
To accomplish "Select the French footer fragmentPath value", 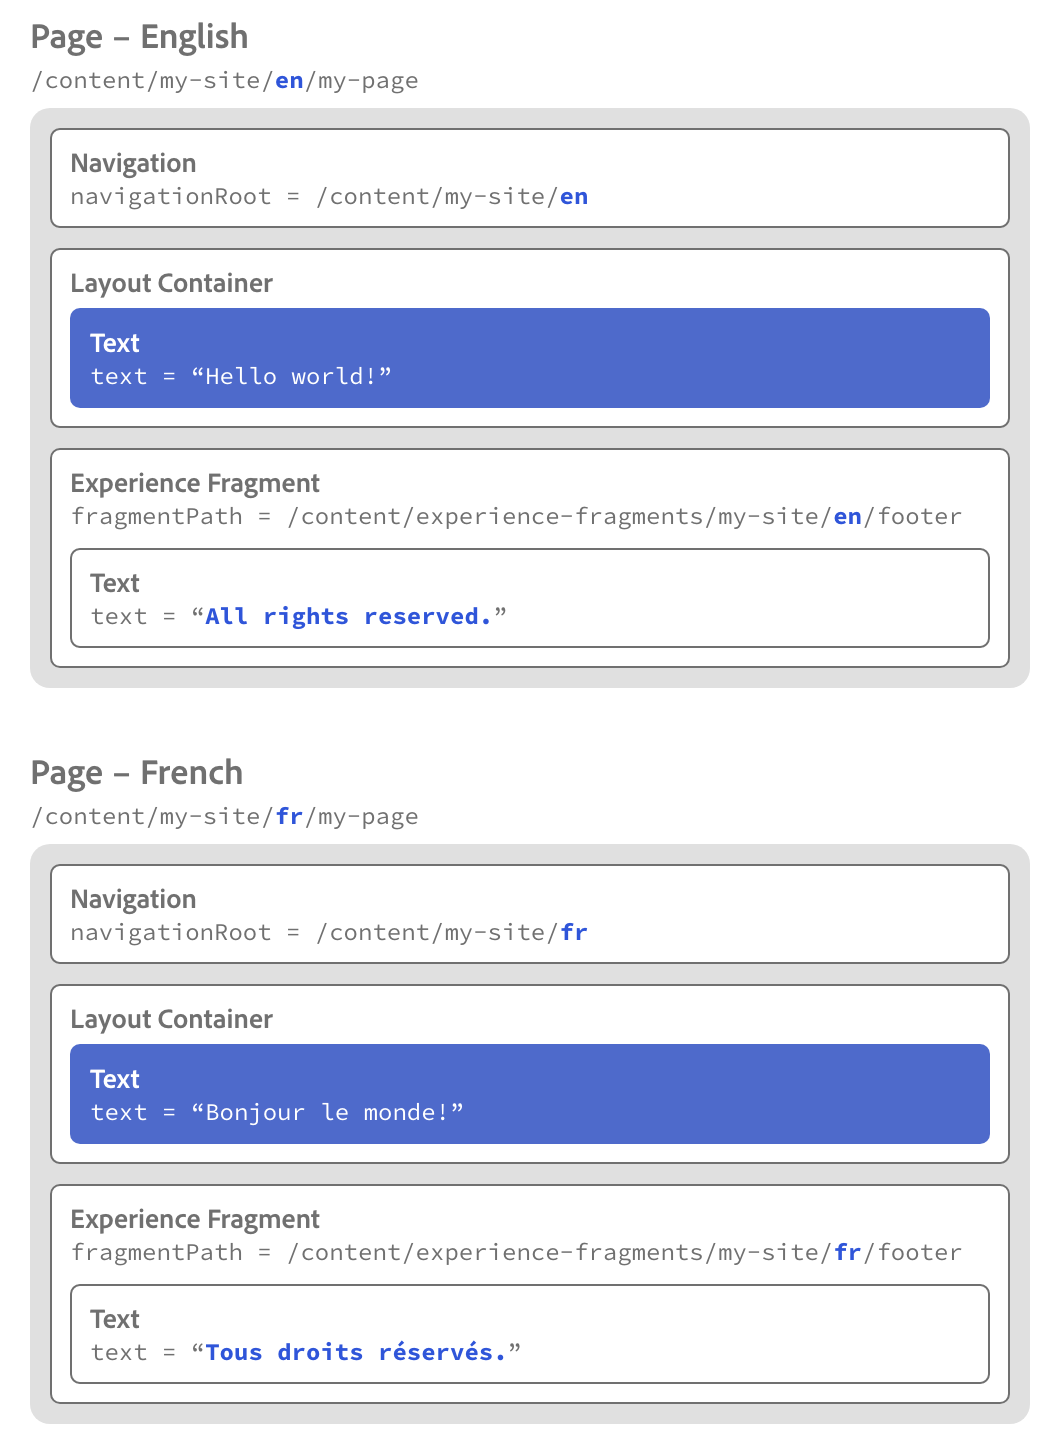I will pos(624,1253).
